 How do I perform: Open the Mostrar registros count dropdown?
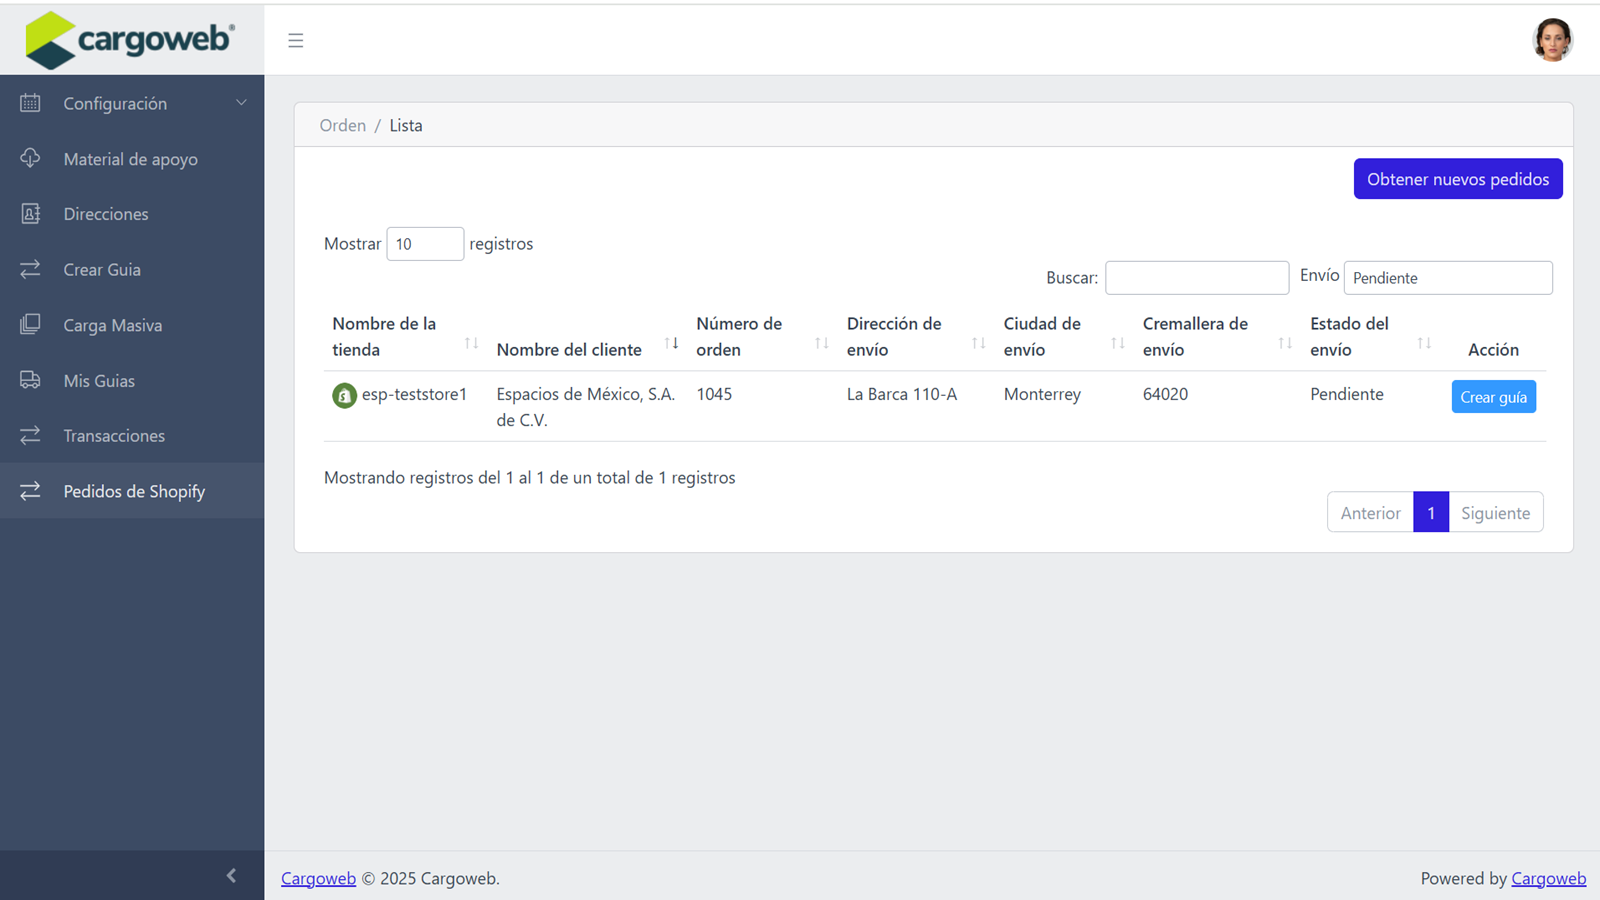[425, 244]
